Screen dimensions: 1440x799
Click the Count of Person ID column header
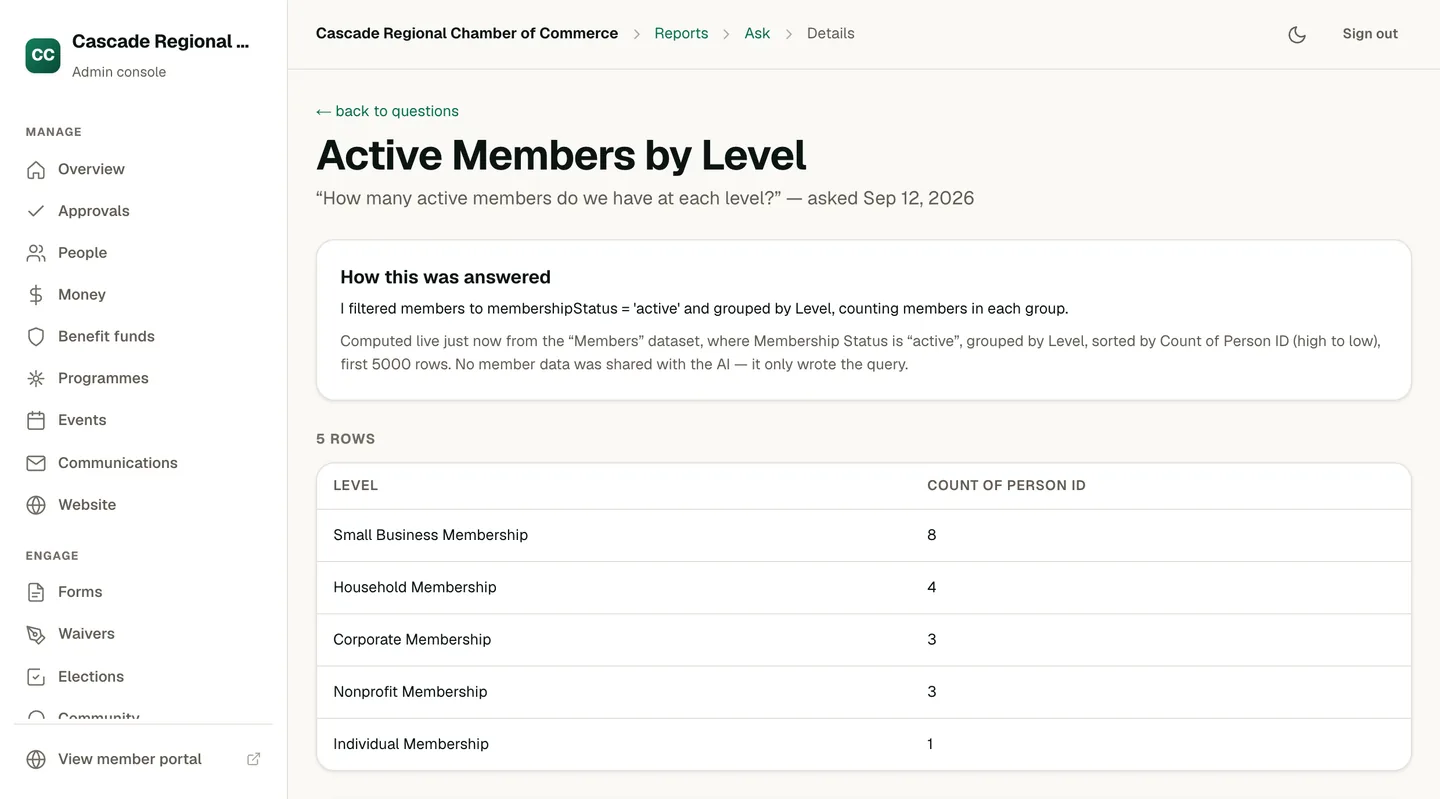tap(1006, 485)
